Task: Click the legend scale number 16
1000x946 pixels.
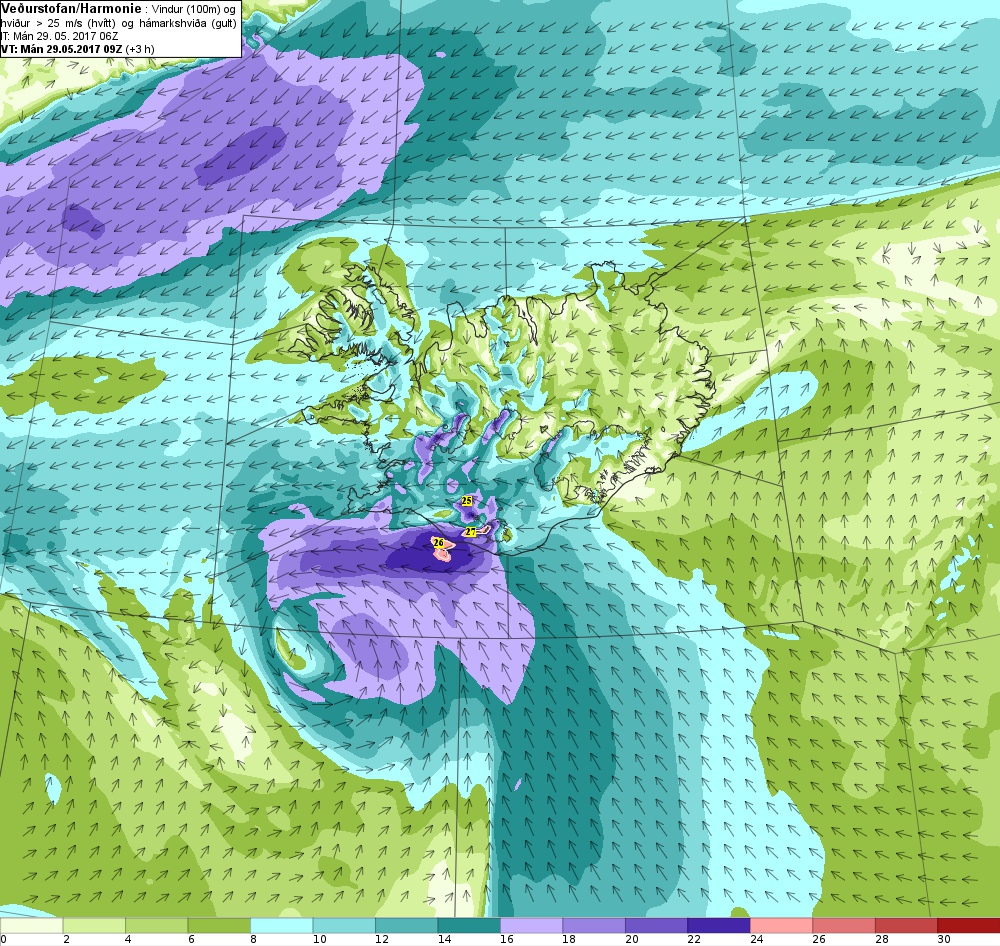Action: 506,939
